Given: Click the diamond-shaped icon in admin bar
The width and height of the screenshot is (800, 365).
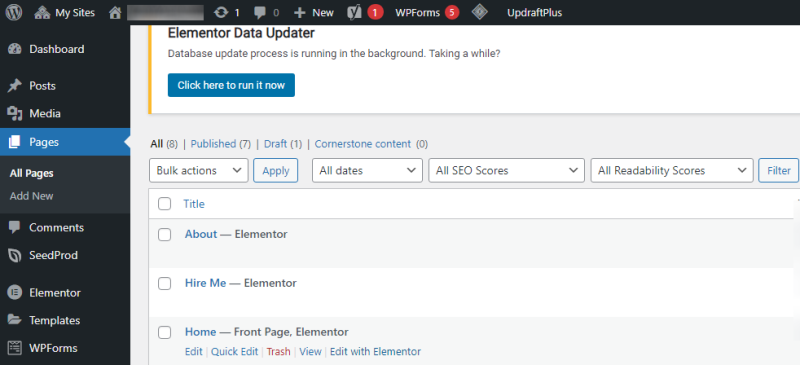Looking at the screenshot, I should [480, 12].
